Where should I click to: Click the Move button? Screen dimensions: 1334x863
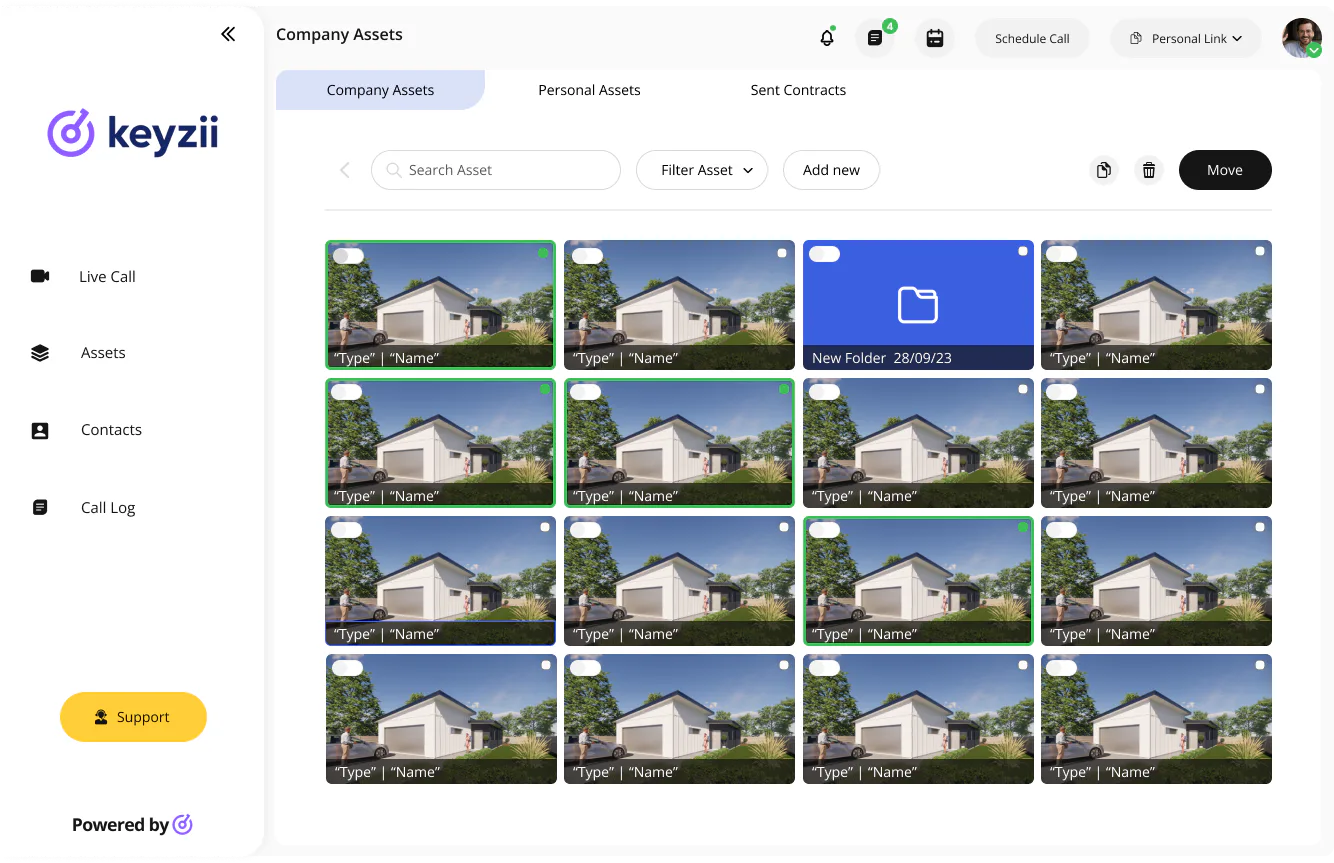click(1225, 170)
